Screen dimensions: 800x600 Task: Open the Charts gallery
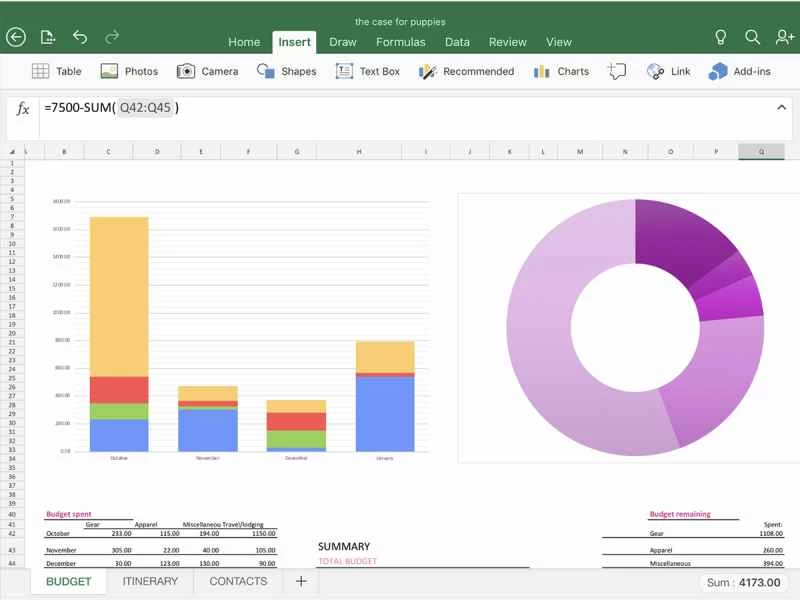tap(560, 71)
